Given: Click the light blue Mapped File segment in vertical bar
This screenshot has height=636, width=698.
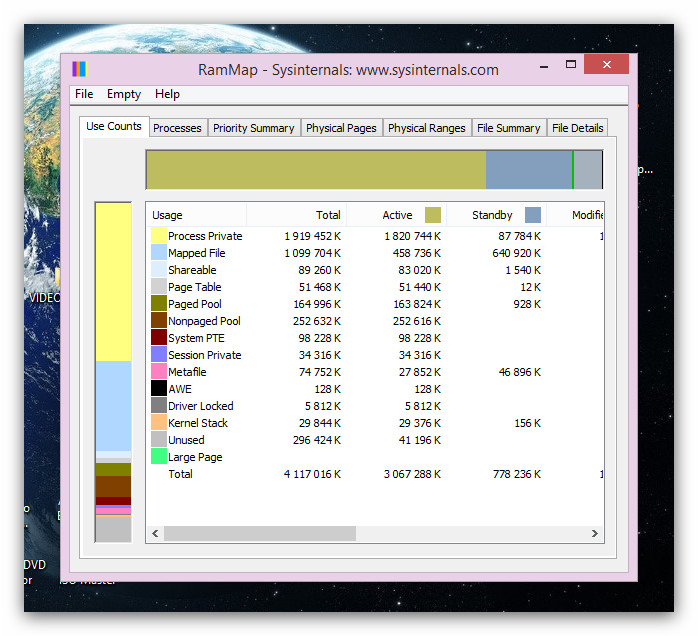Looking at the screenshot, I should tap(114, 406).
